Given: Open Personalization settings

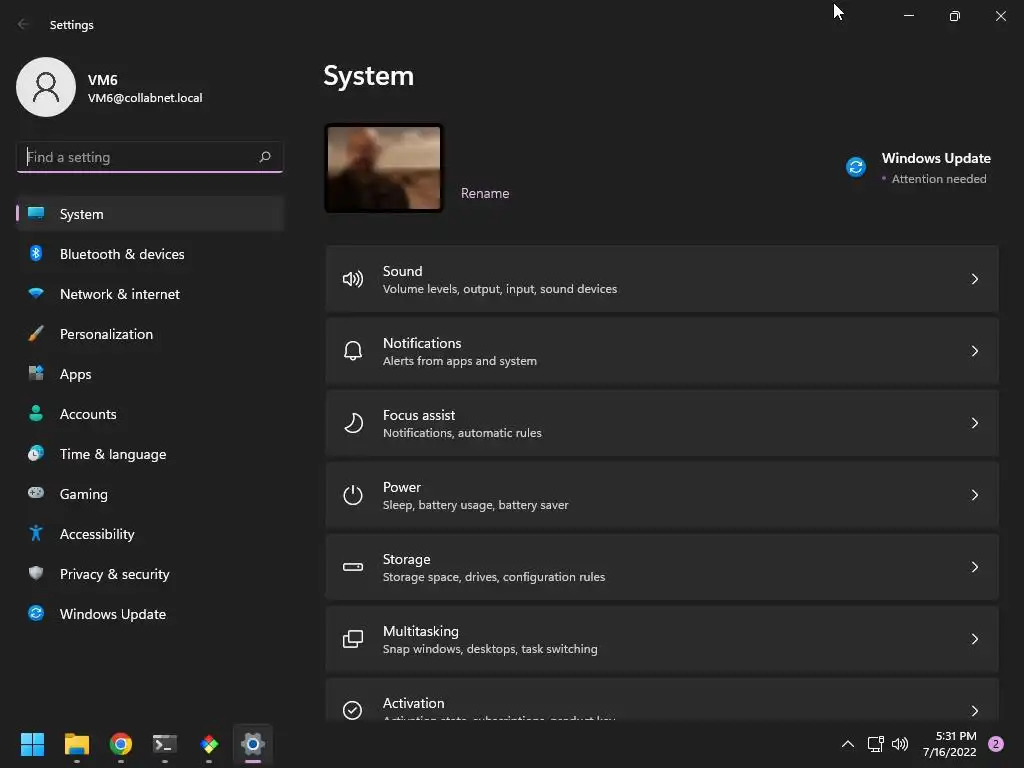Looking at the screenshot, I should pyautogui.click(x=150, y=334).
